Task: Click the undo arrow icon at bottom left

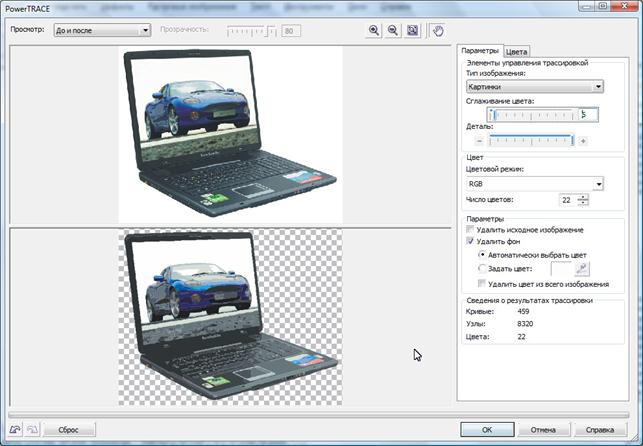Action: (x=15, y=429)
